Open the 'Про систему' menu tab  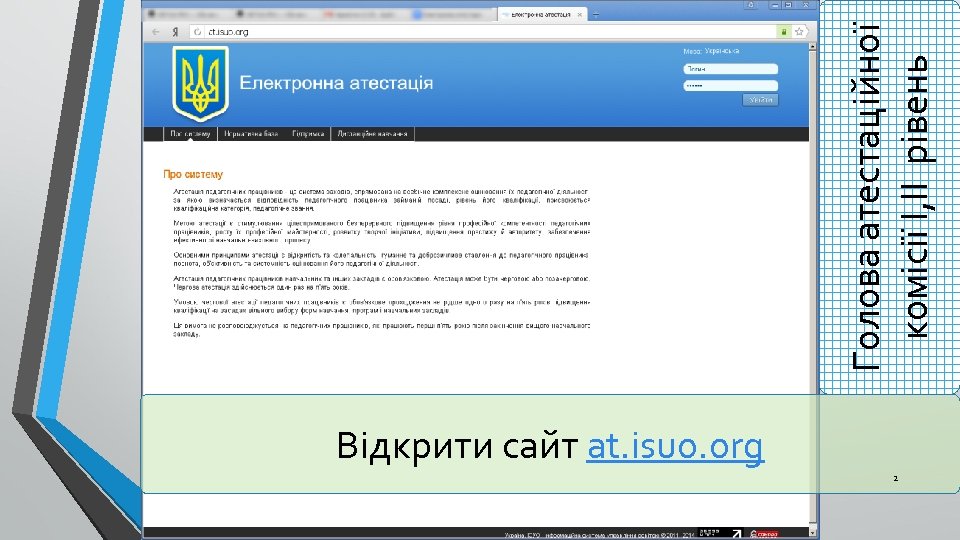click(x=190, y=133)
